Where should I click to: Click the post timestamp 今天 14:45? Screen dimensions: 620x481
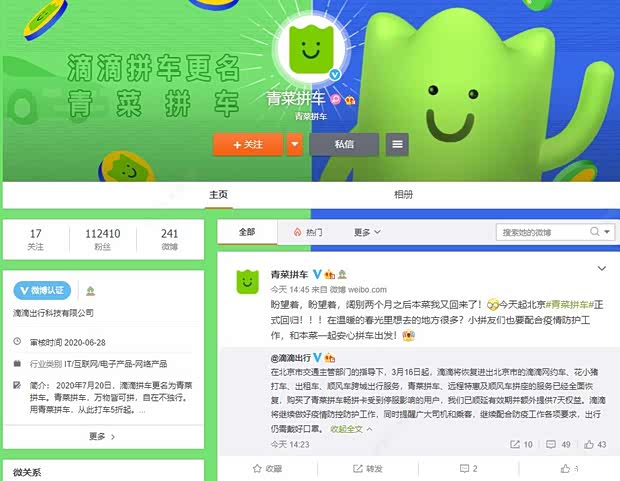point(290,290)
